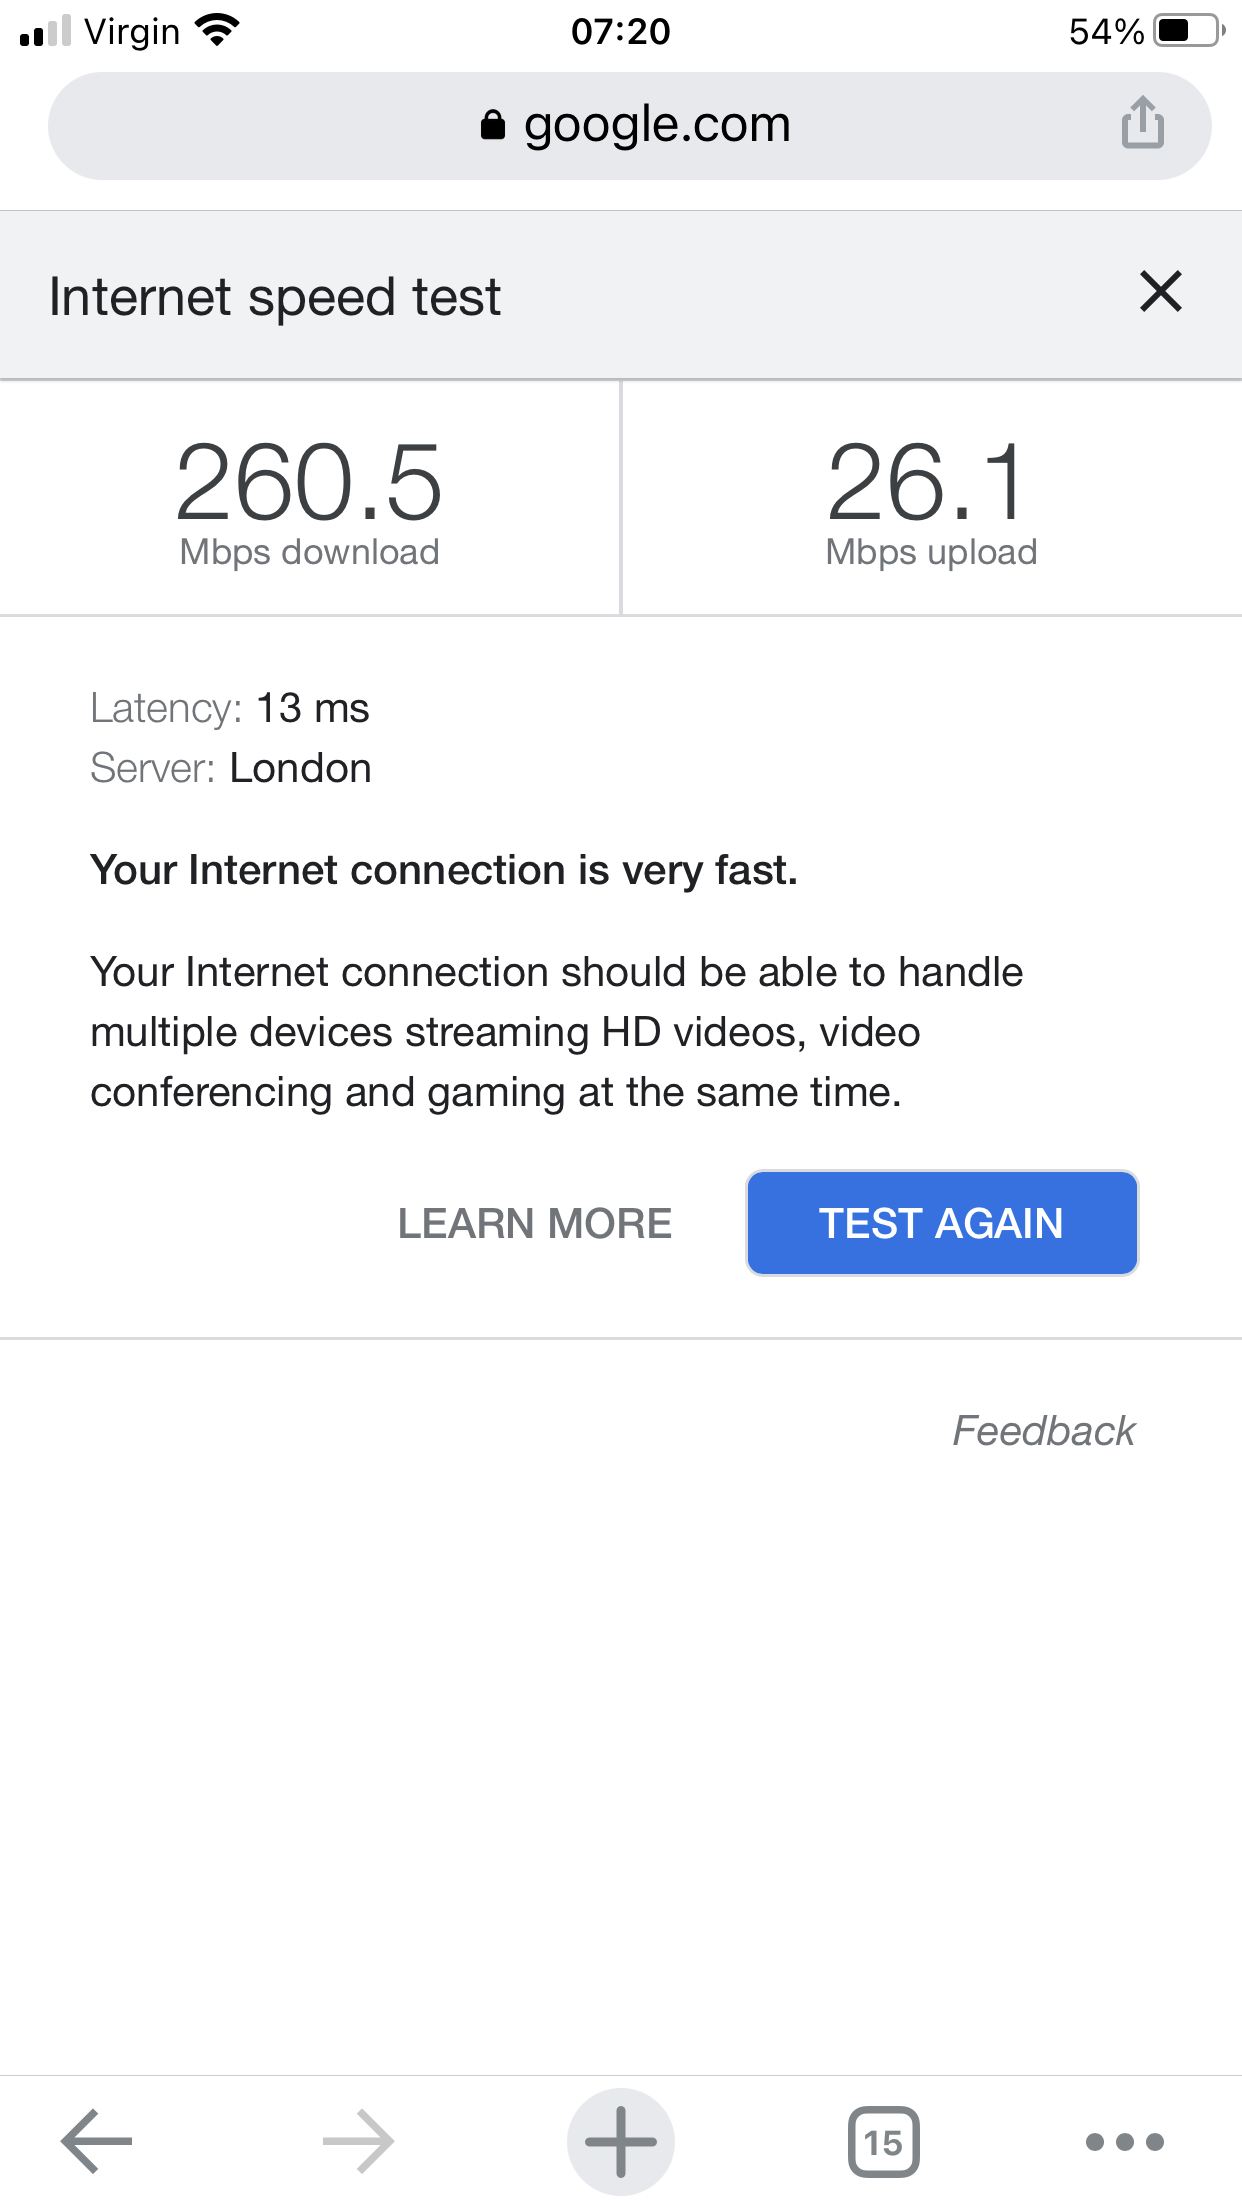This screenshot has width=1242, height=2208.
Task: Click the Feedback link
Action: (x=1043, y=1430)
